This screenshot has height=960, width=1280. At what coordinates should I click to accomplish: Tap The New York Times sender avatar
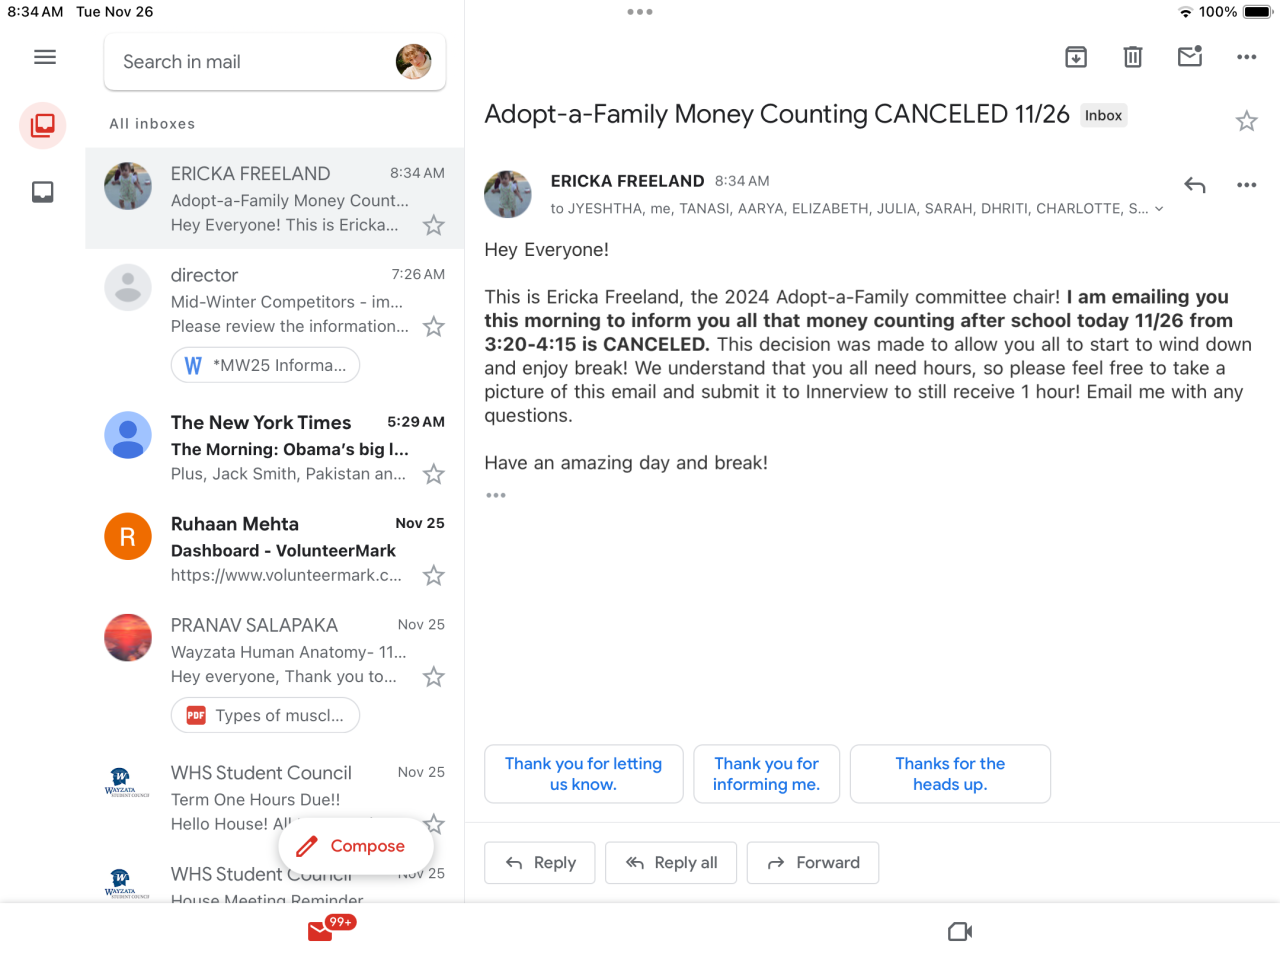pos(128,435)
